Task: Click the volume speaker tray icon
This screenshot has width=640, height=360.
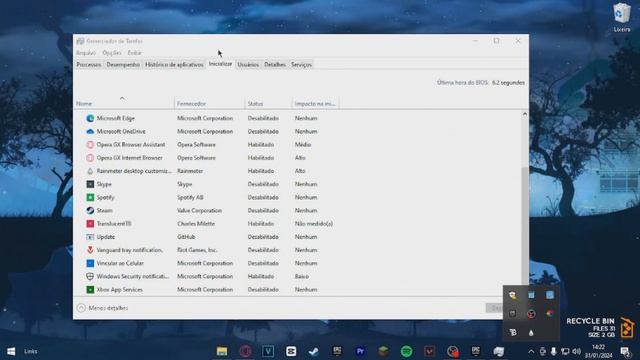Action: tap(576, 351)
